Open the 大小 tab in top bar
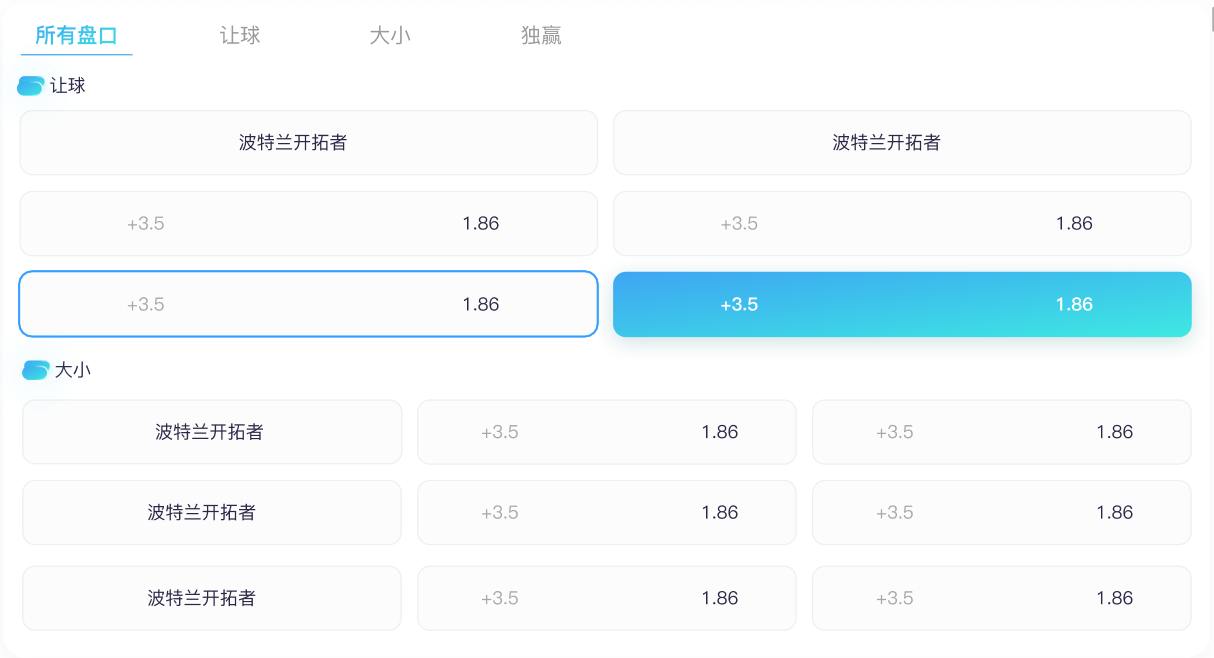 [x=390, y=36]
